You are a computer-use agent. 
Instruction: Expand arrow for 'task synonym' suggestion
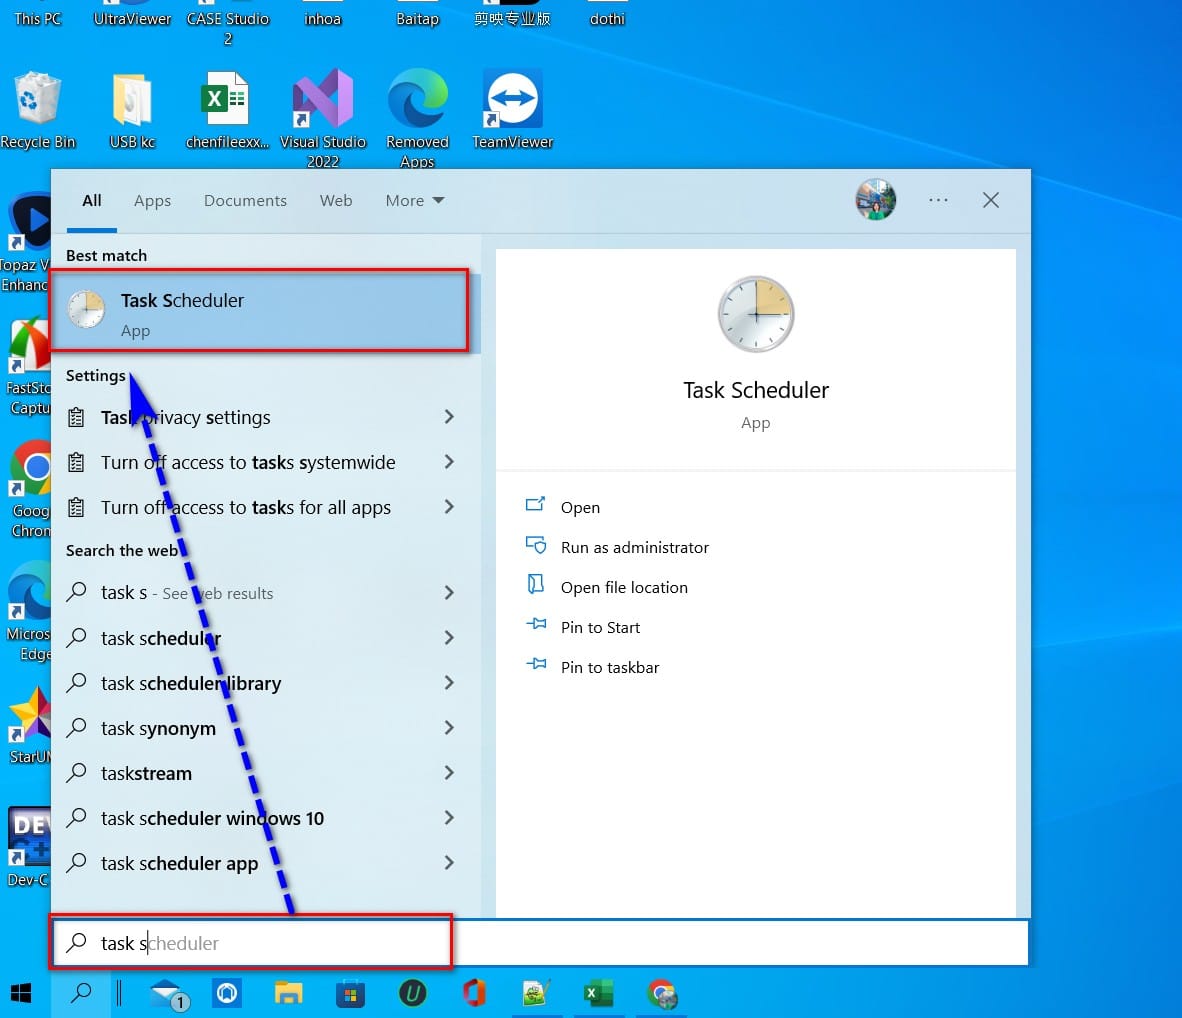pyautogui.click(x=449, y=728)
